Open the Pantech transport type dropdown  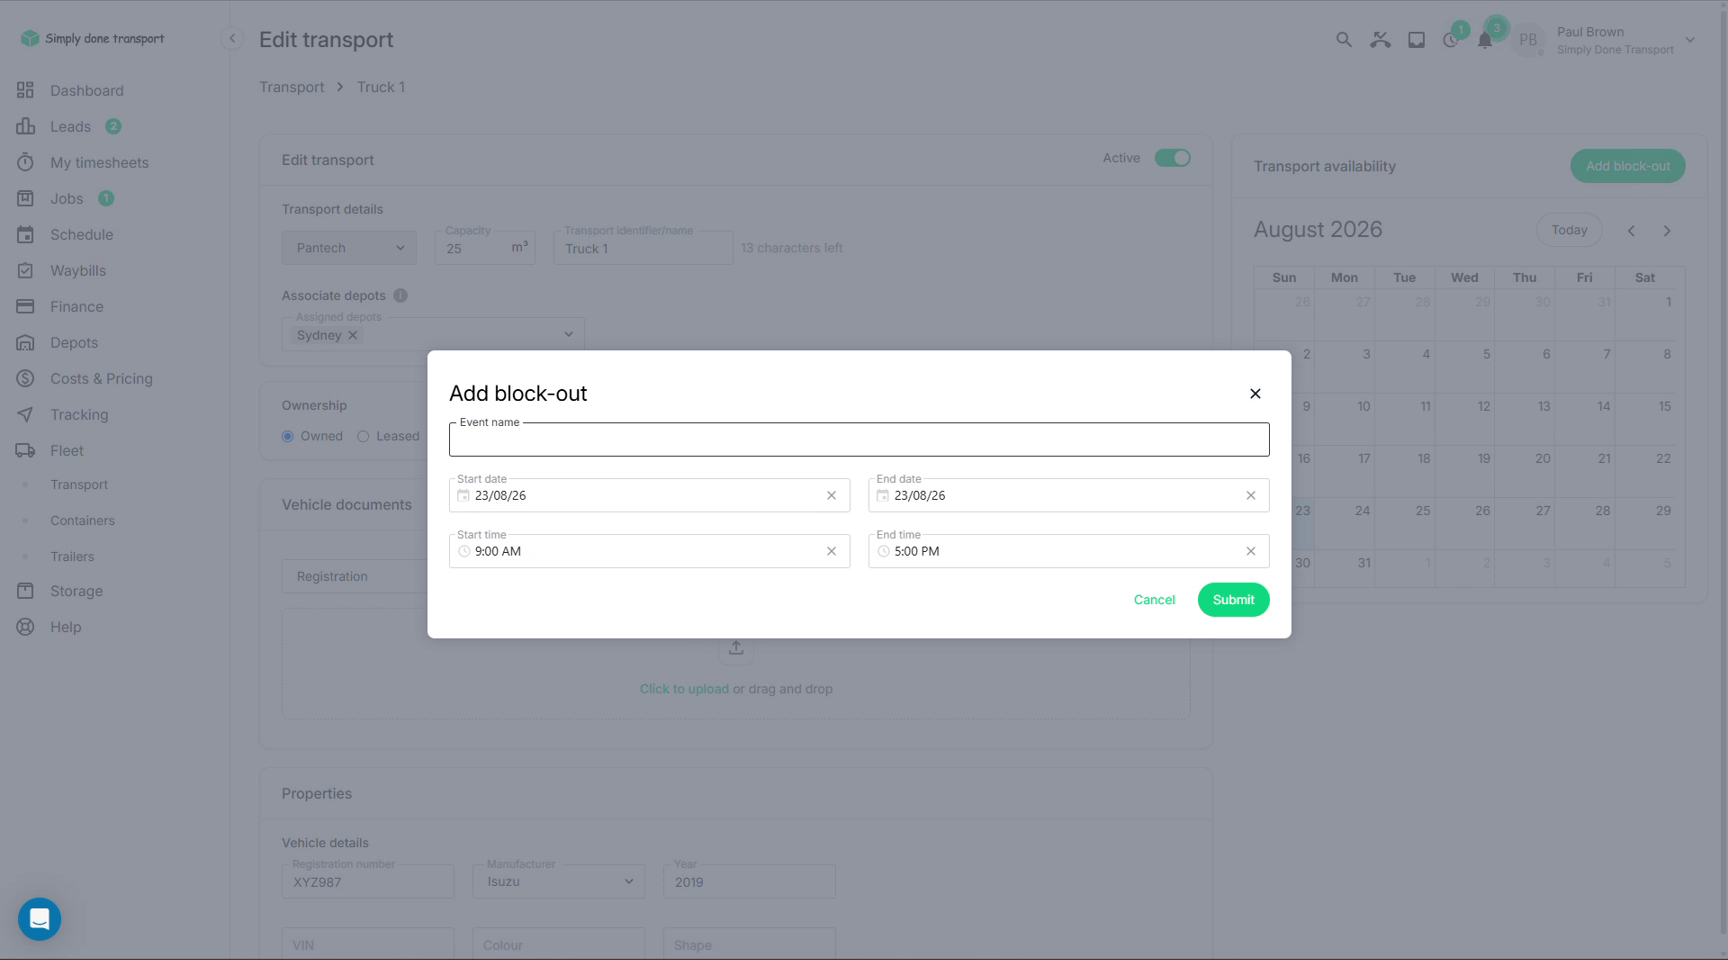point(348,248)
